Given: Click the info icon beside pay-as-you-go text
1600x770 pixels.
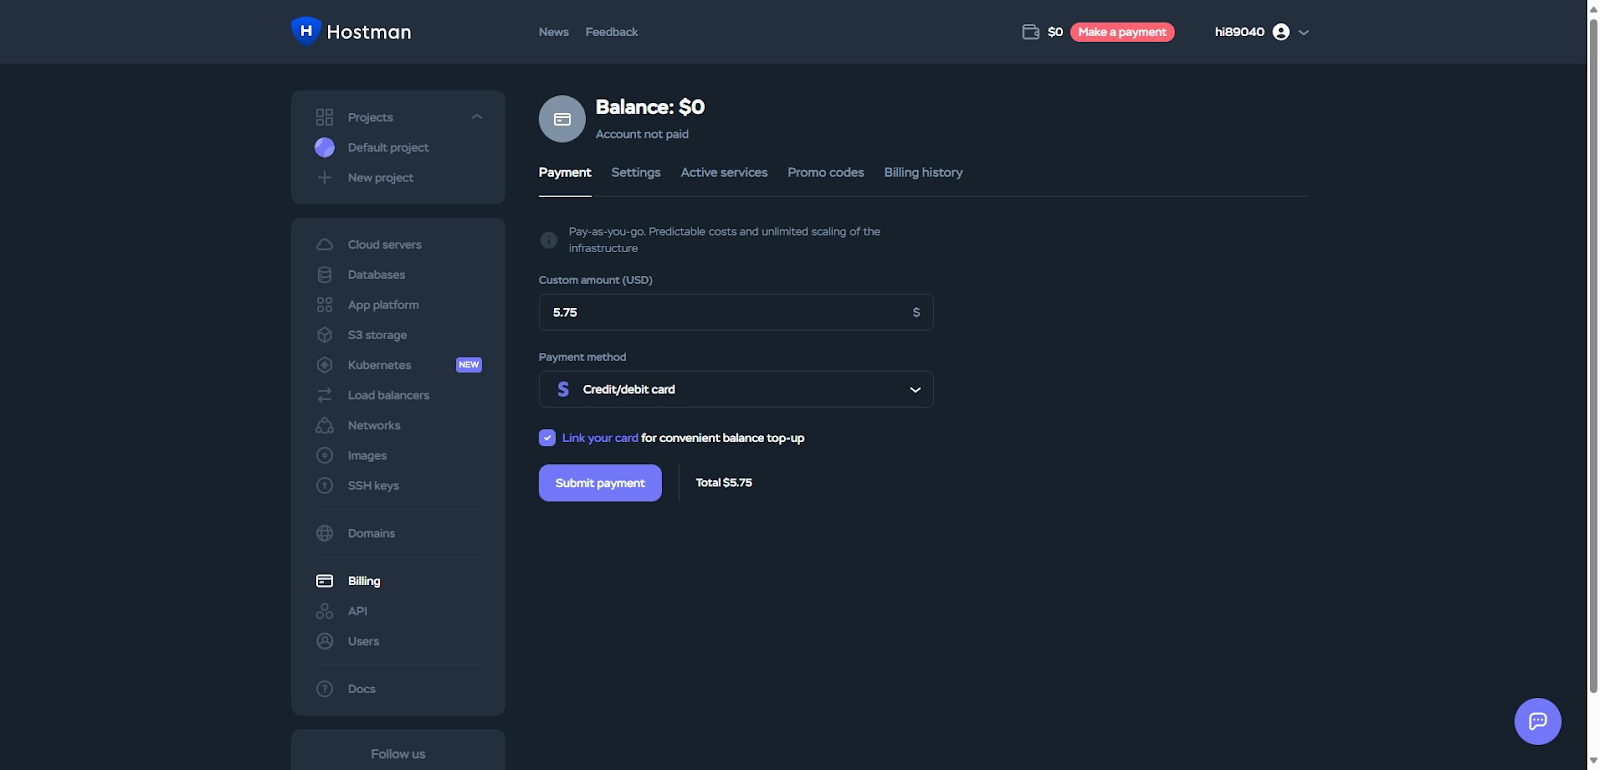Looking at the screenshot, I should 548,240.
